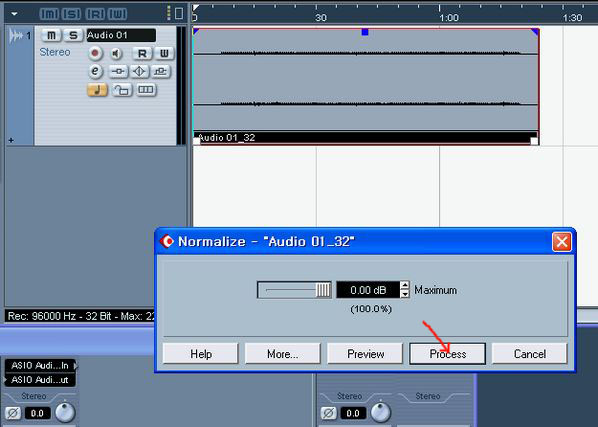
Task: Open channel settings with the e button
Action: (95, 71)
